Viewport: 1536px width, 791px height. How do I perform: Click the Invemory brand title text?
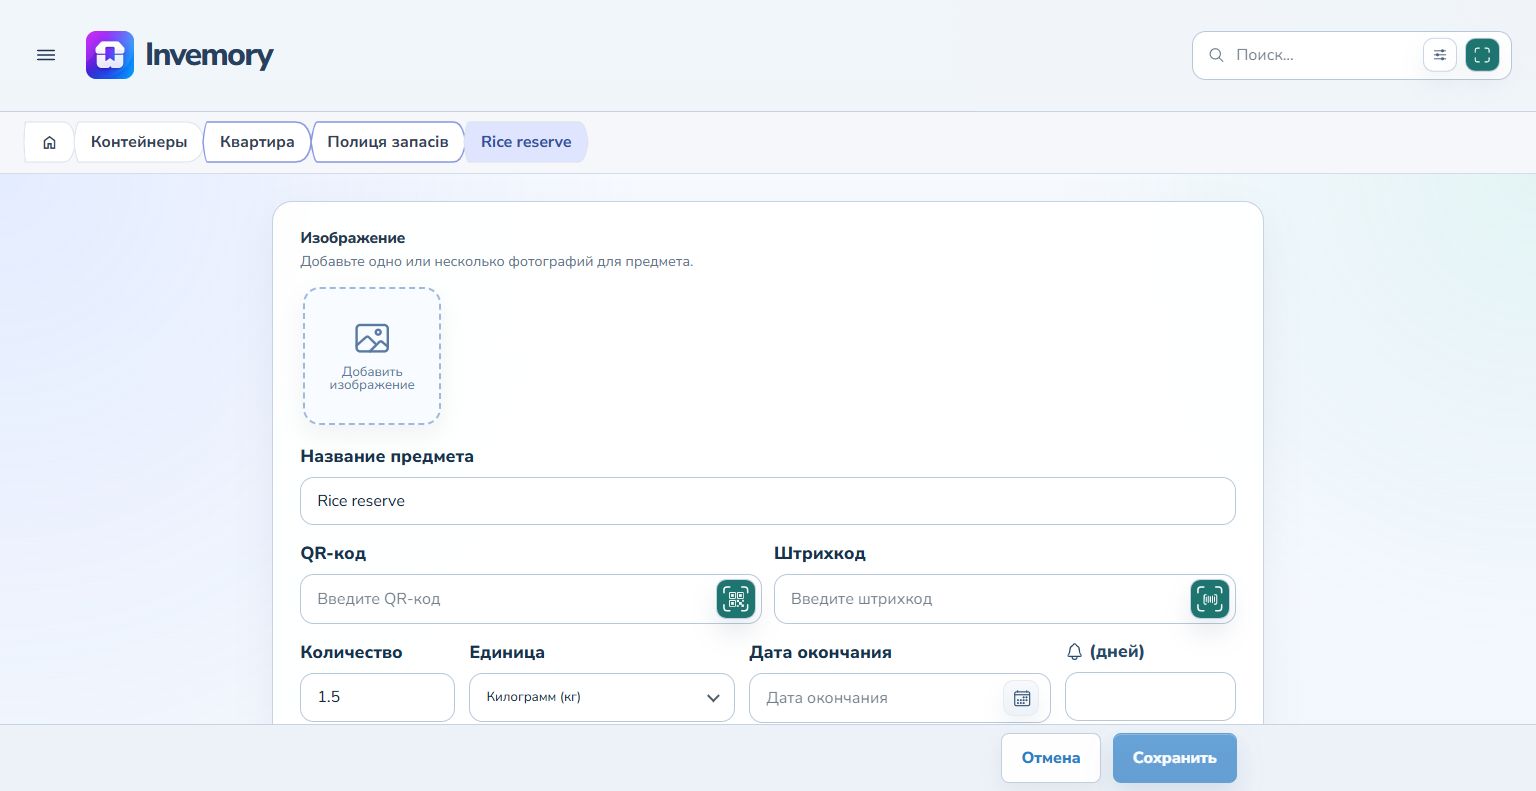[x=209, y=55]
